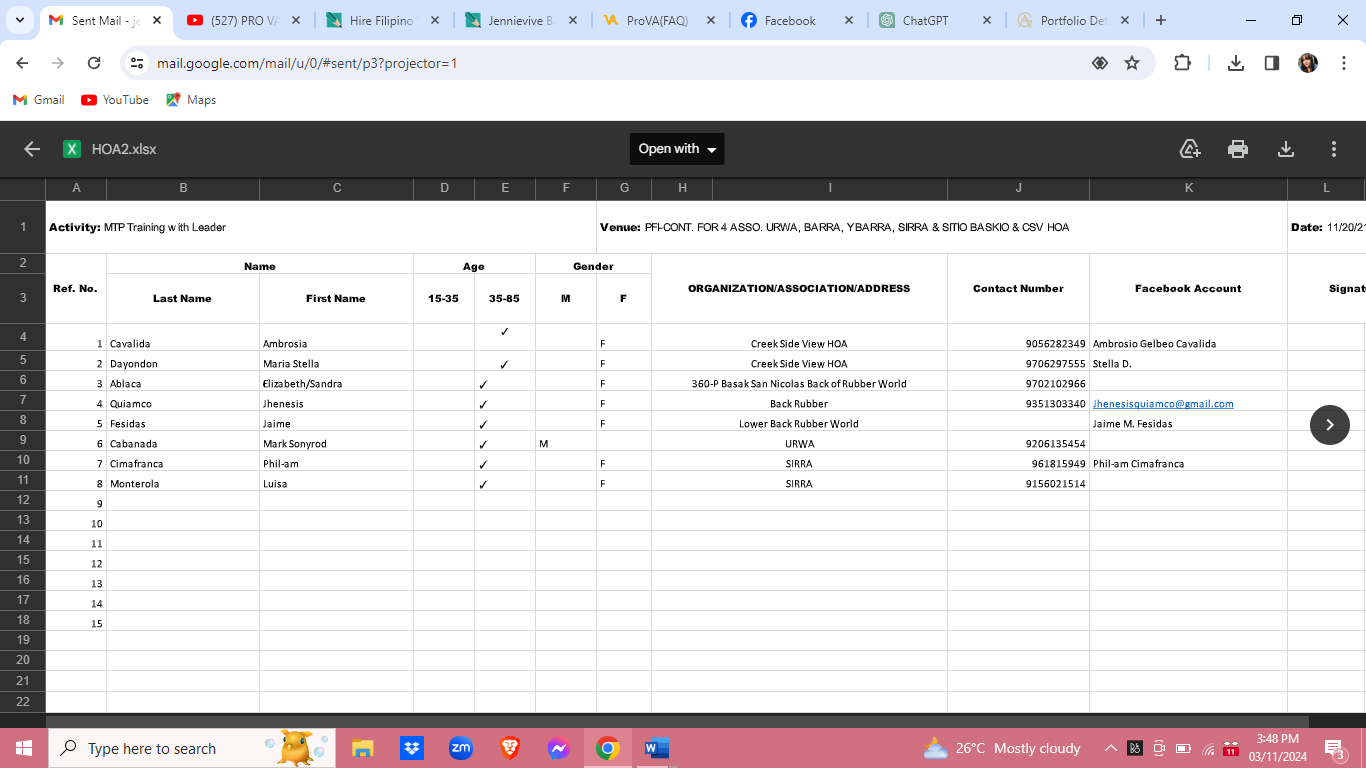This screenshot has width=1366, height=768.
Task: Open Zoom from the taskbar
Action: tap(460, 748)
